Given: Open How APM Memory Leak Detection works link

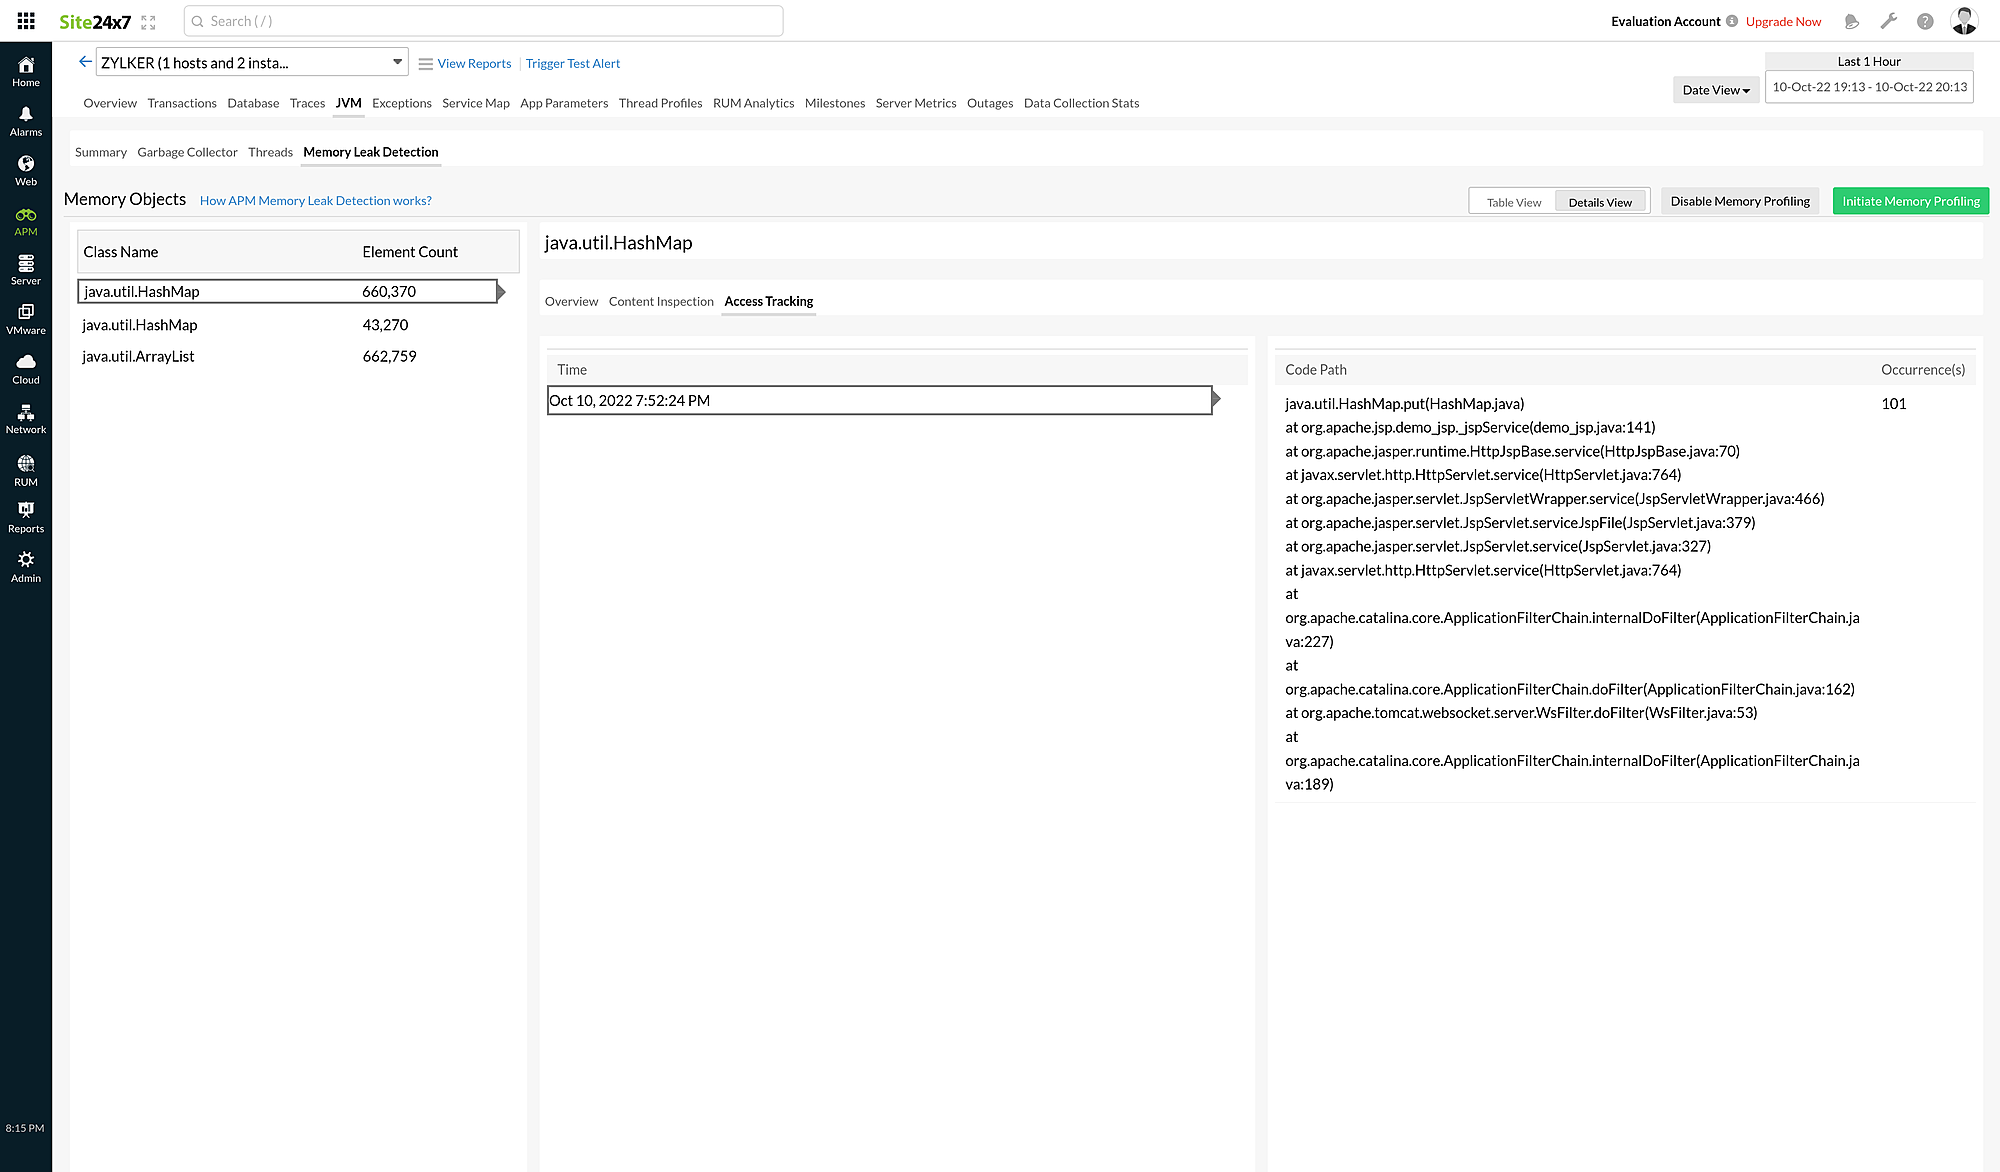Looking at the screenshot, I should pyautogui.click(x=315, y=200).
